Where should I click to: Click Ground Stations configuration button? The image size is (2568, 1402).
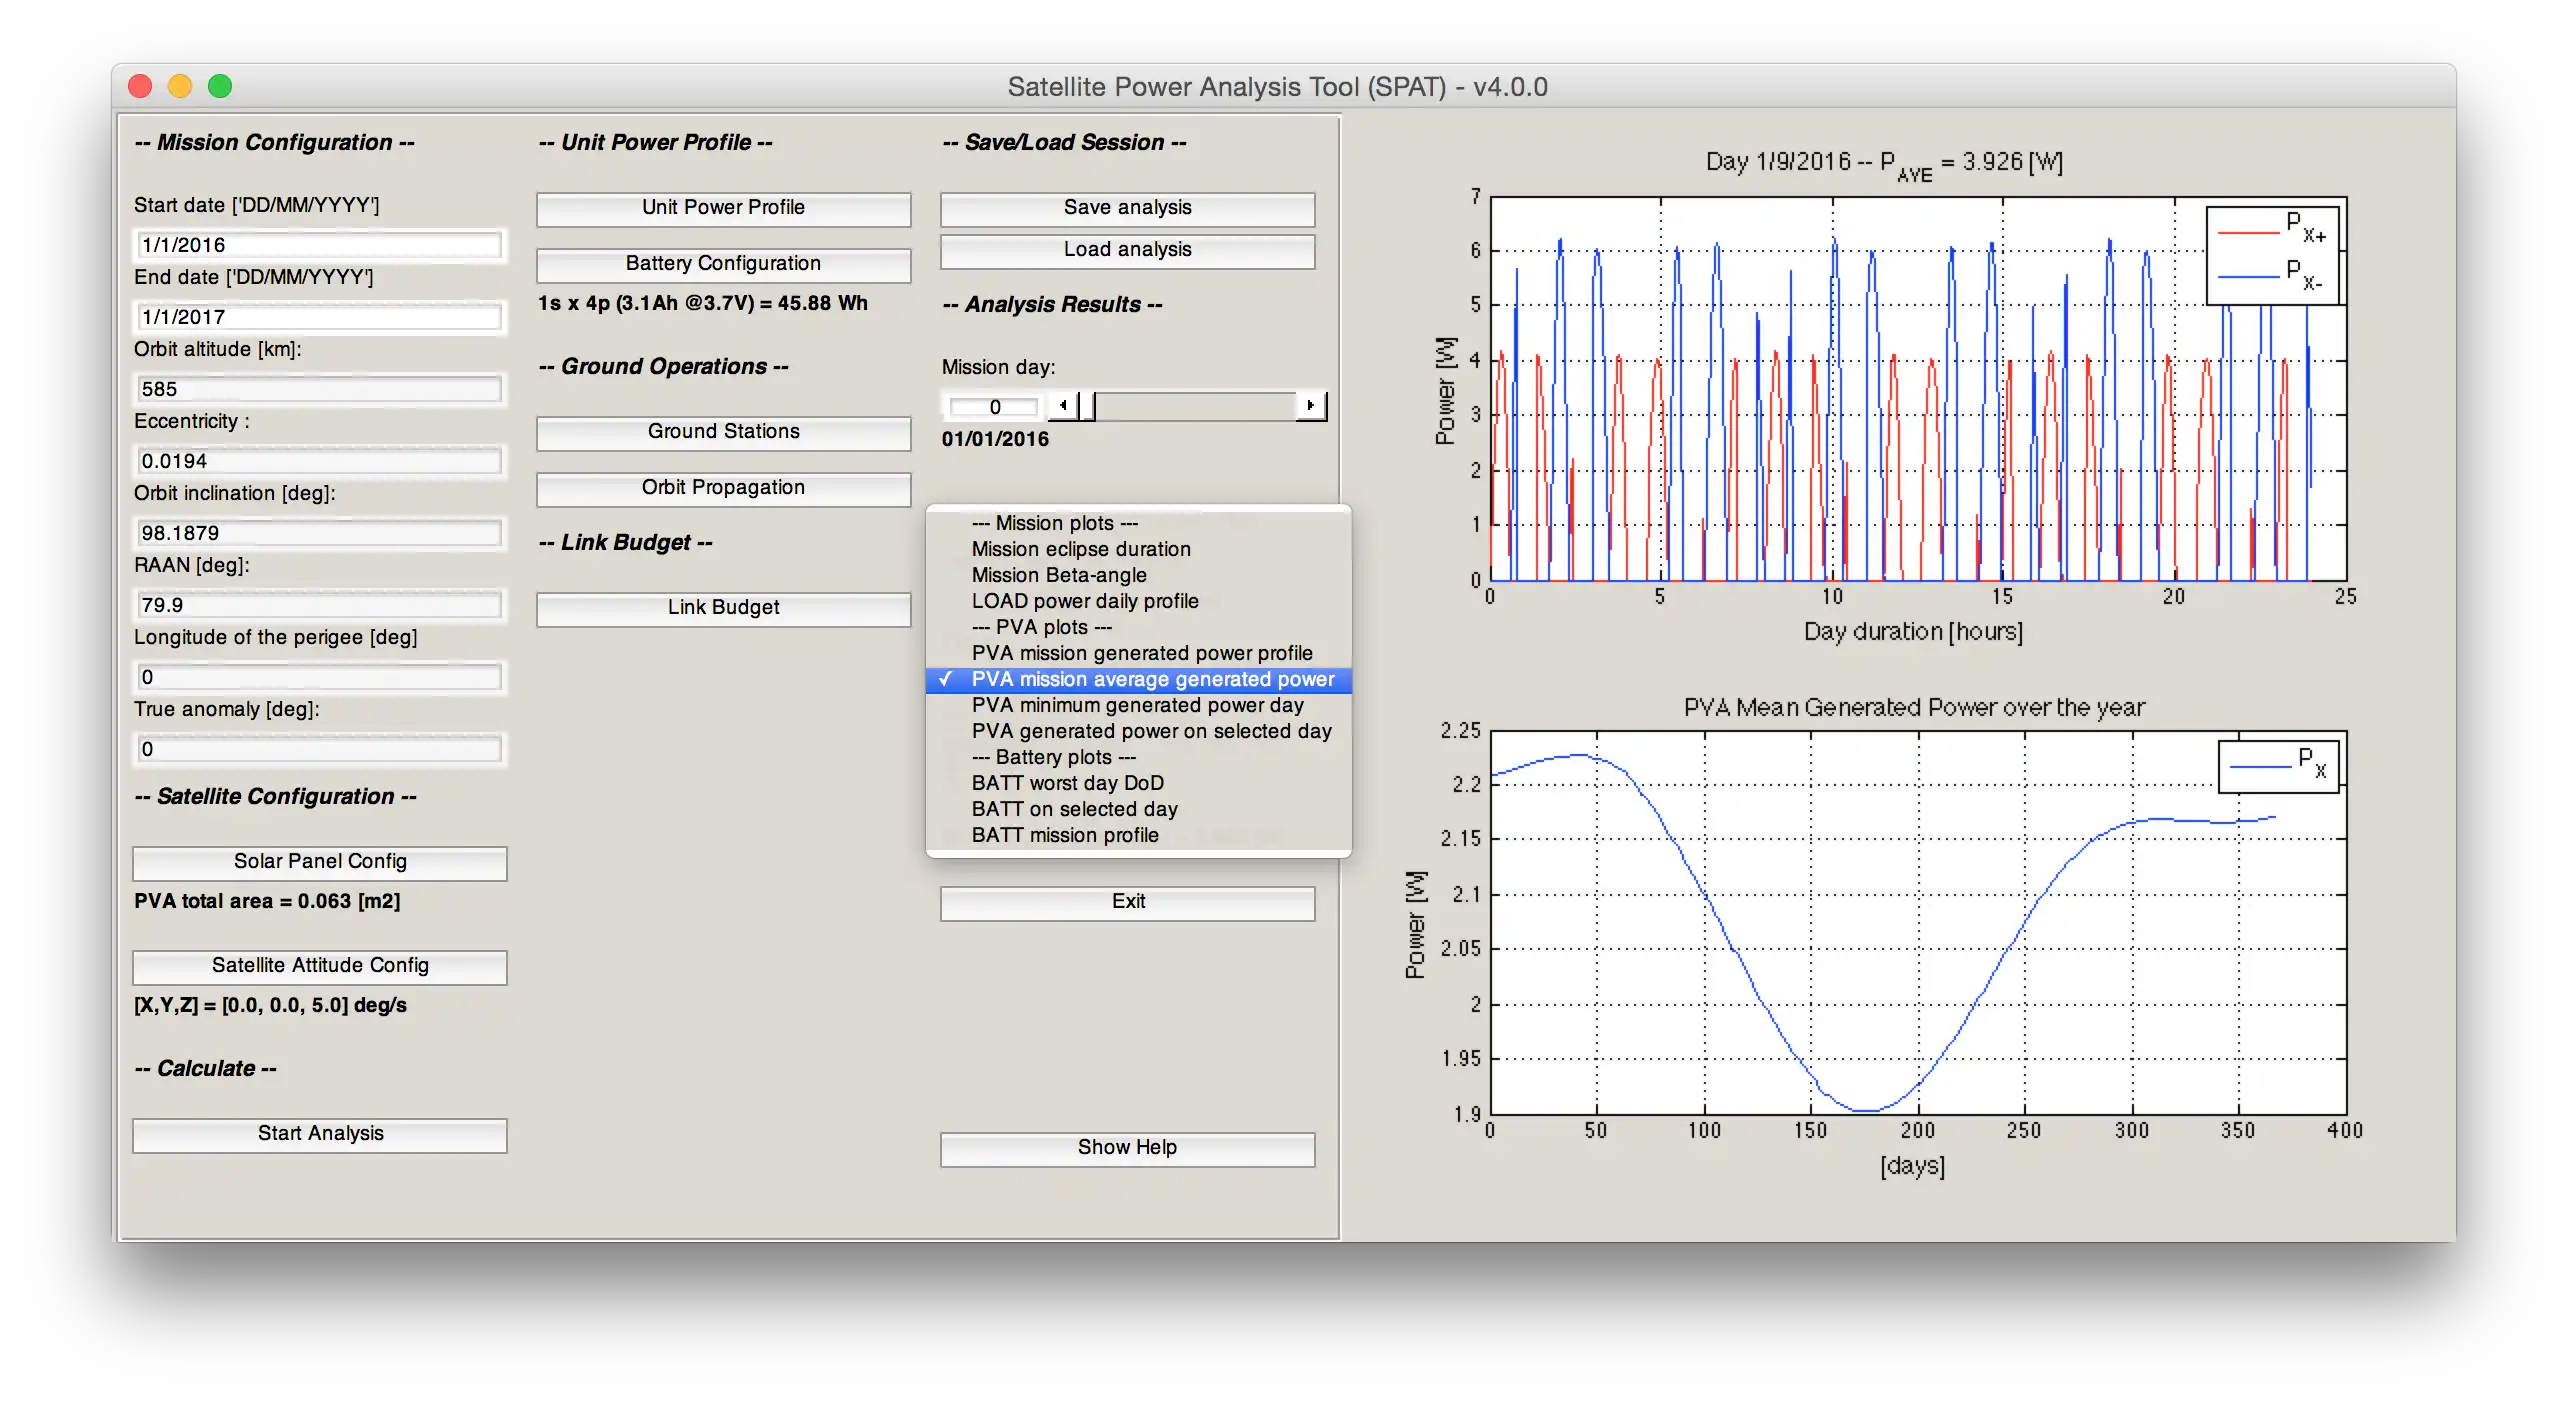click(x=723, y=430)
